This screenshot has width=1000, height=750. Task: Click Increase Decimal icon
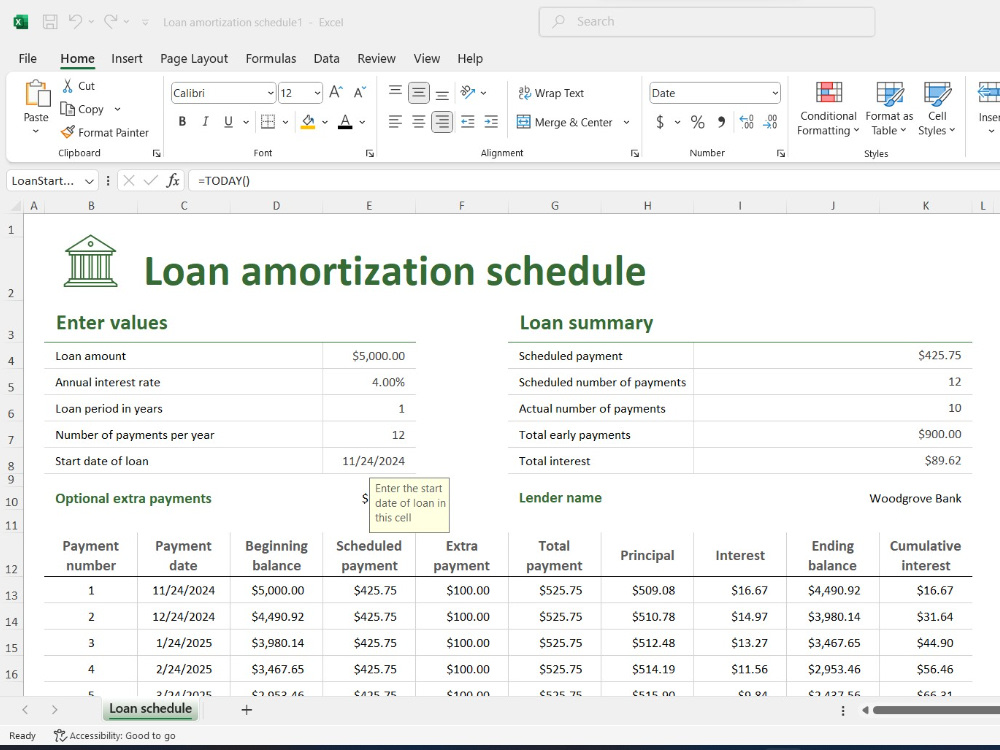[x=746, y=122]
